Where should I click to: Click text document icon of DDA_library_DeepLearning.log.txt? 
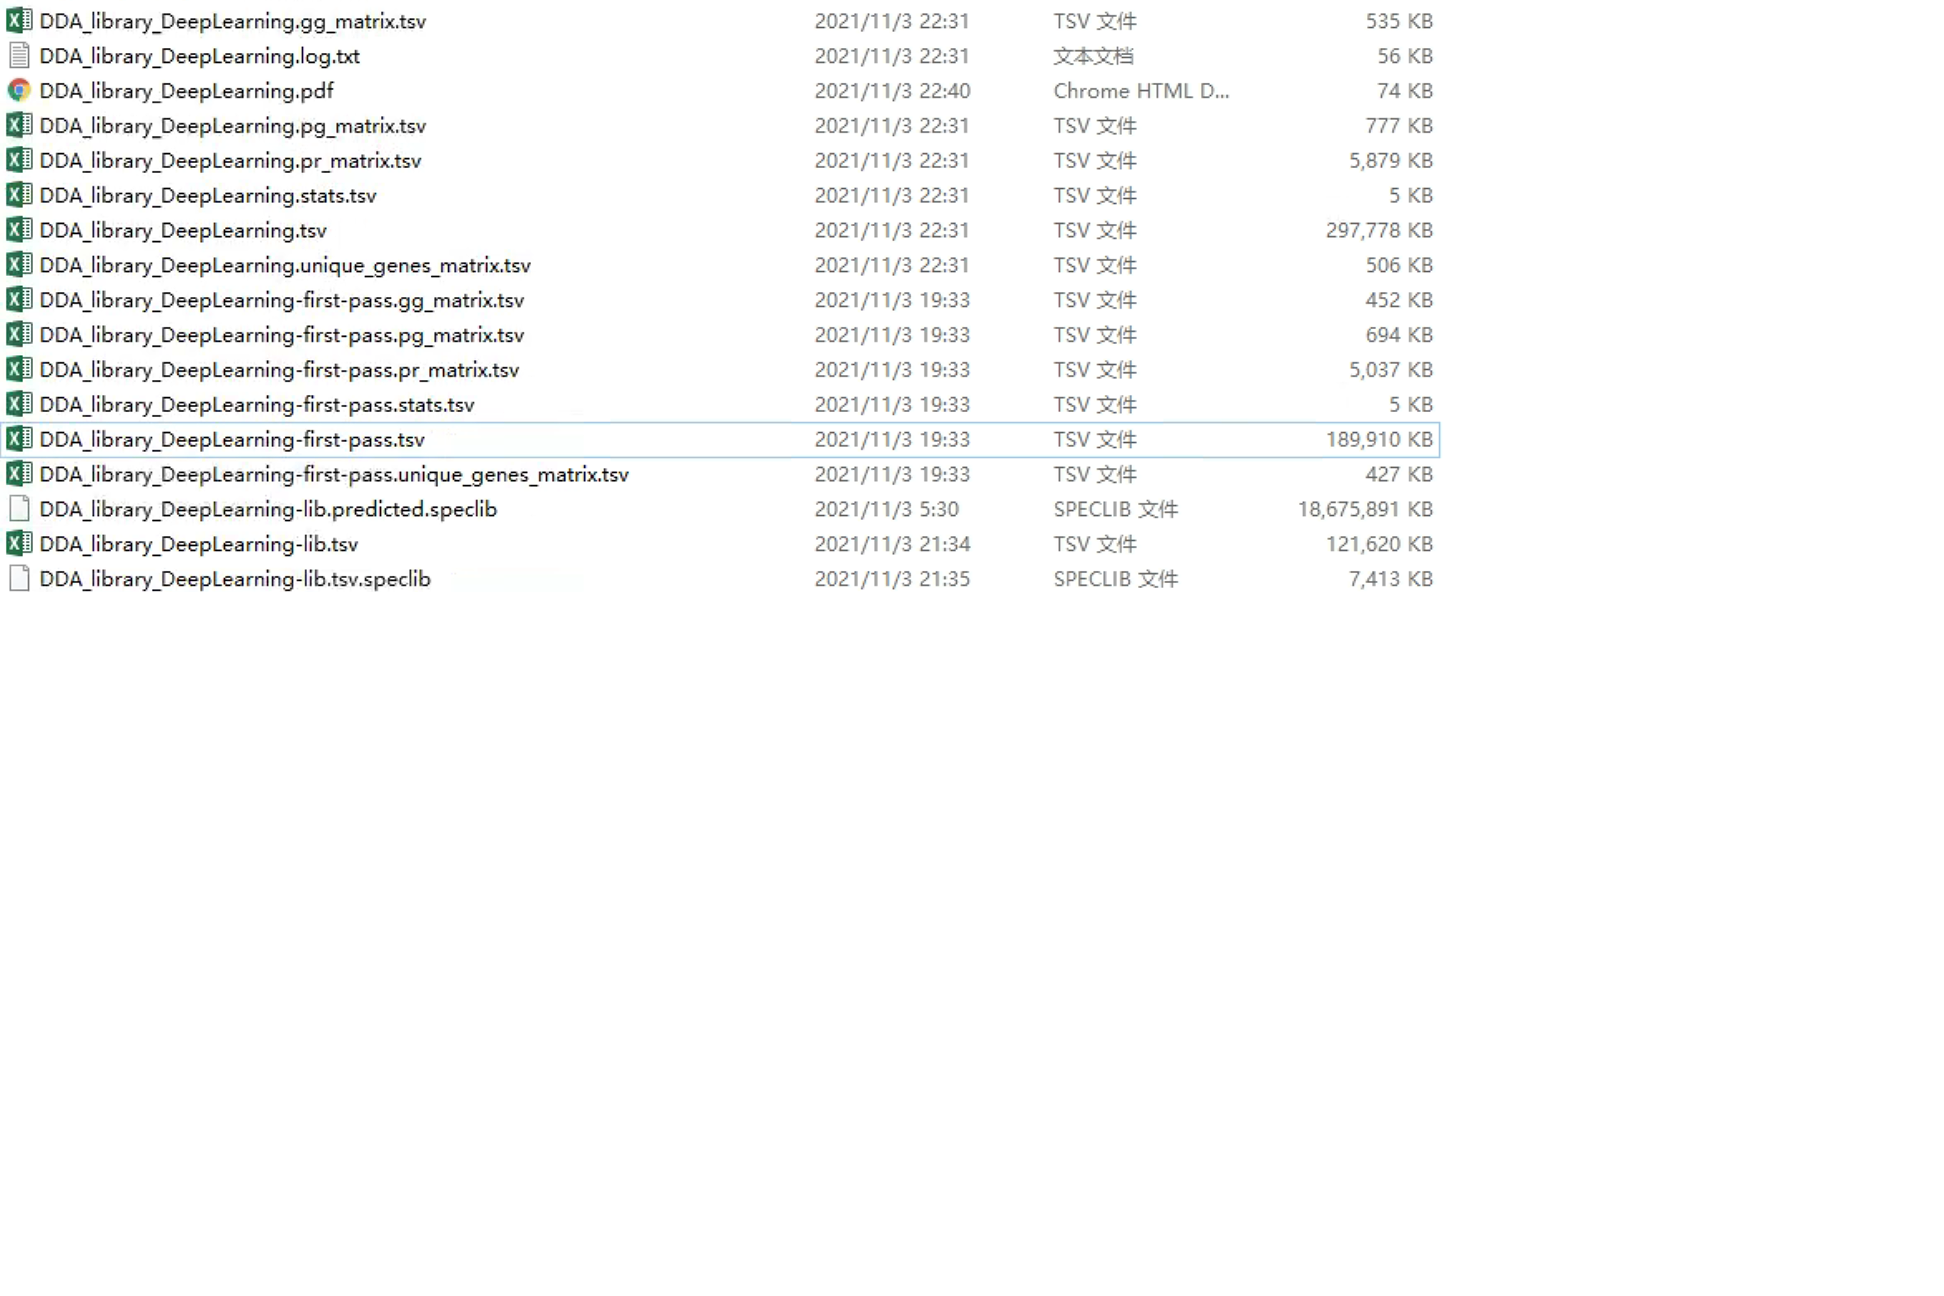(19, 56)
